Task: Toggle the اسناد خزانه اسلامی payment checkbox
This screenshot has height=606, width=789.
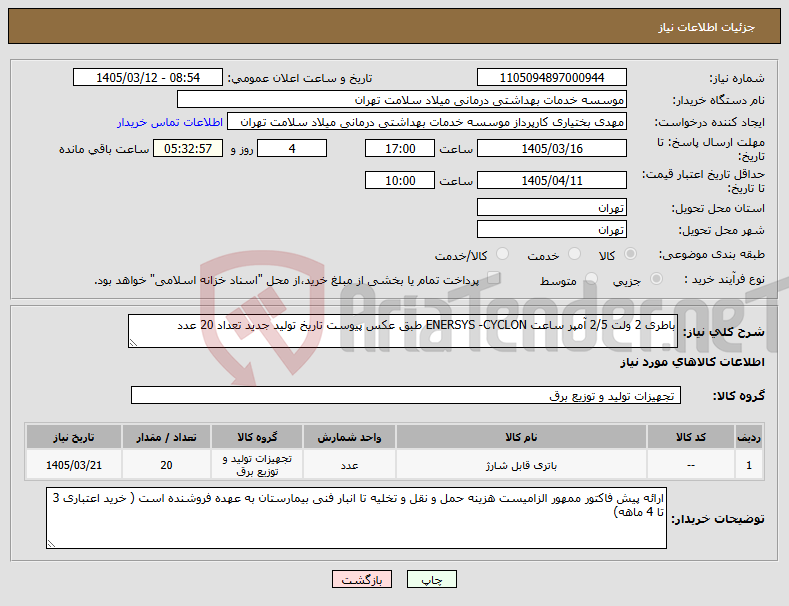Action: (x=493, y=278)
